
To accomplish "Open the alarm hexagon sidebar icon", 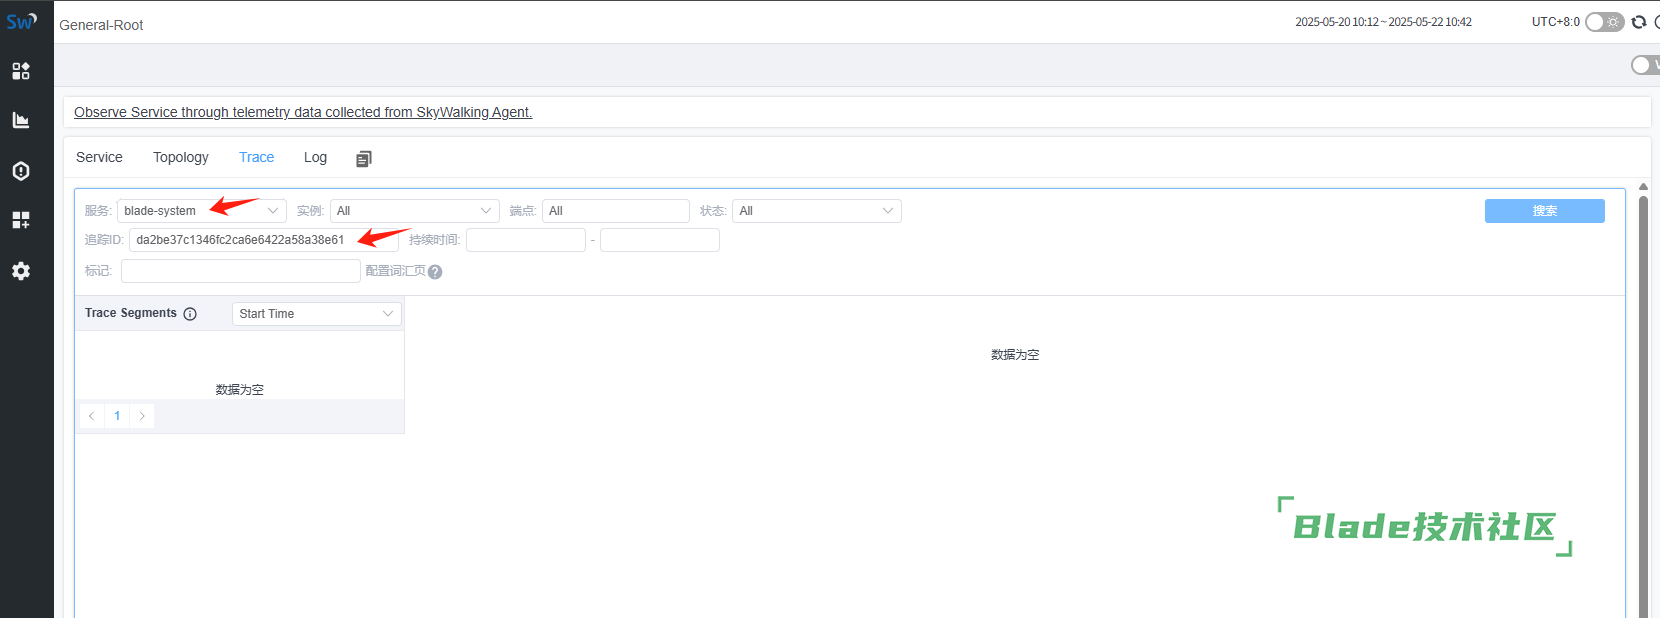I will [x=21, y=171].
